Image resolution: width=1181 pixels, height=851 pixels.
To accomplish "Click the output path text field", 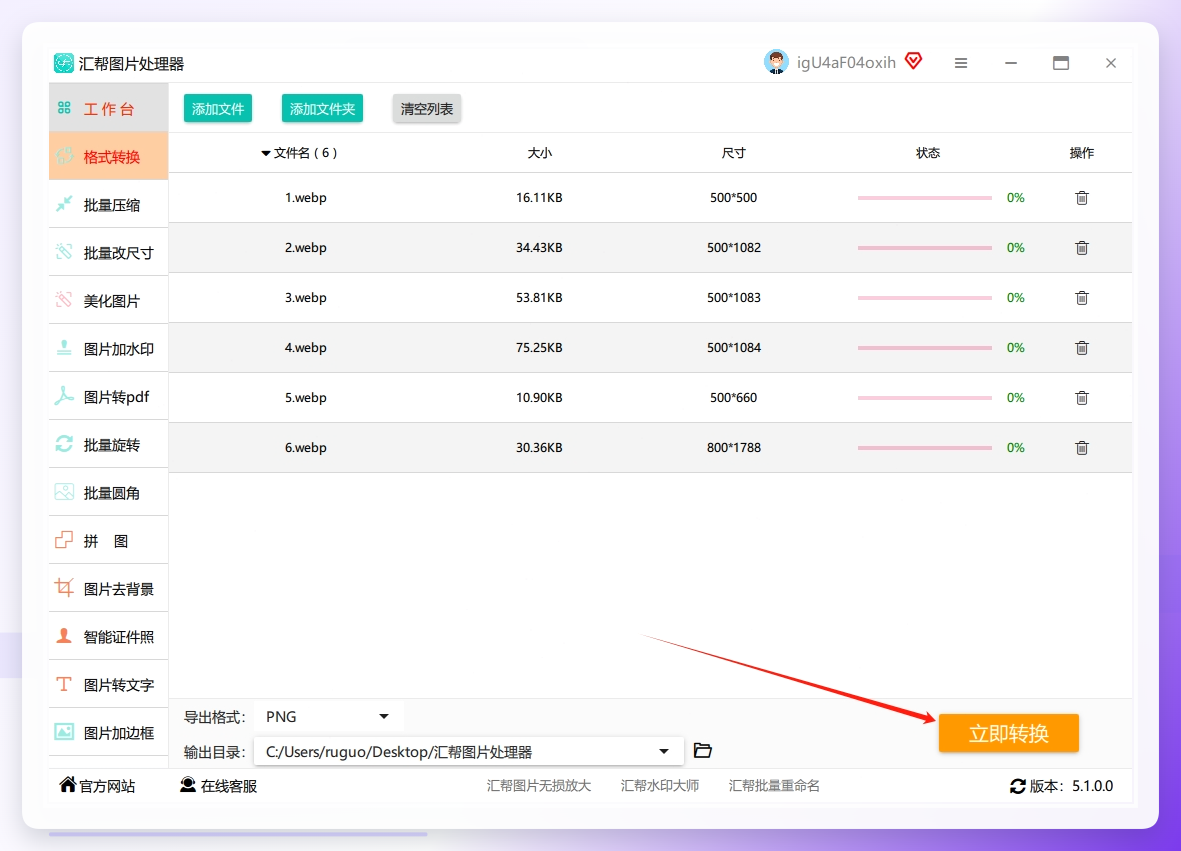I will pos(468,752).
